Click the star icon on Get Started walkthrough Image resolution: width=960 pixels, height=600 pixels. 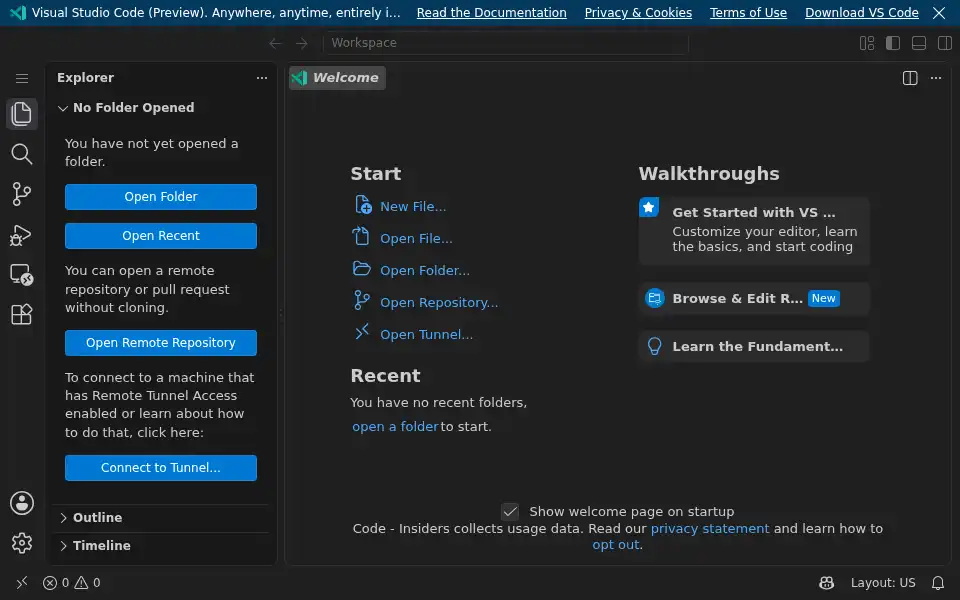click(x=649, y=208)
